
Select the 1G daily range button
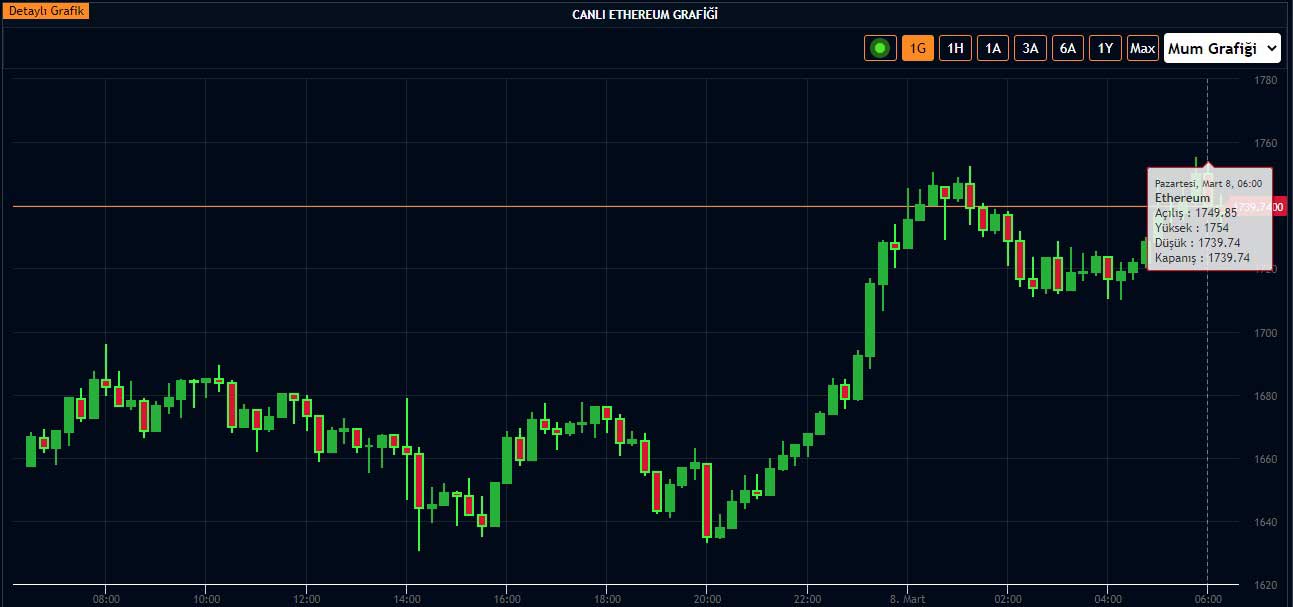coord(917,48)
